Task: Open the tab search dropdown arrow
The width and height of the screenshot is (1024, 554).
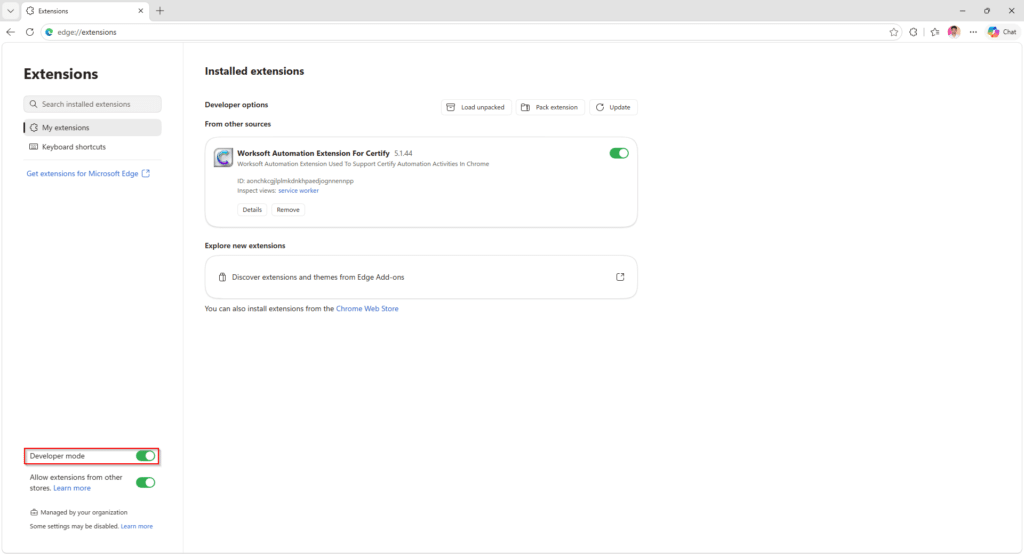Action: tap(10, 11)
